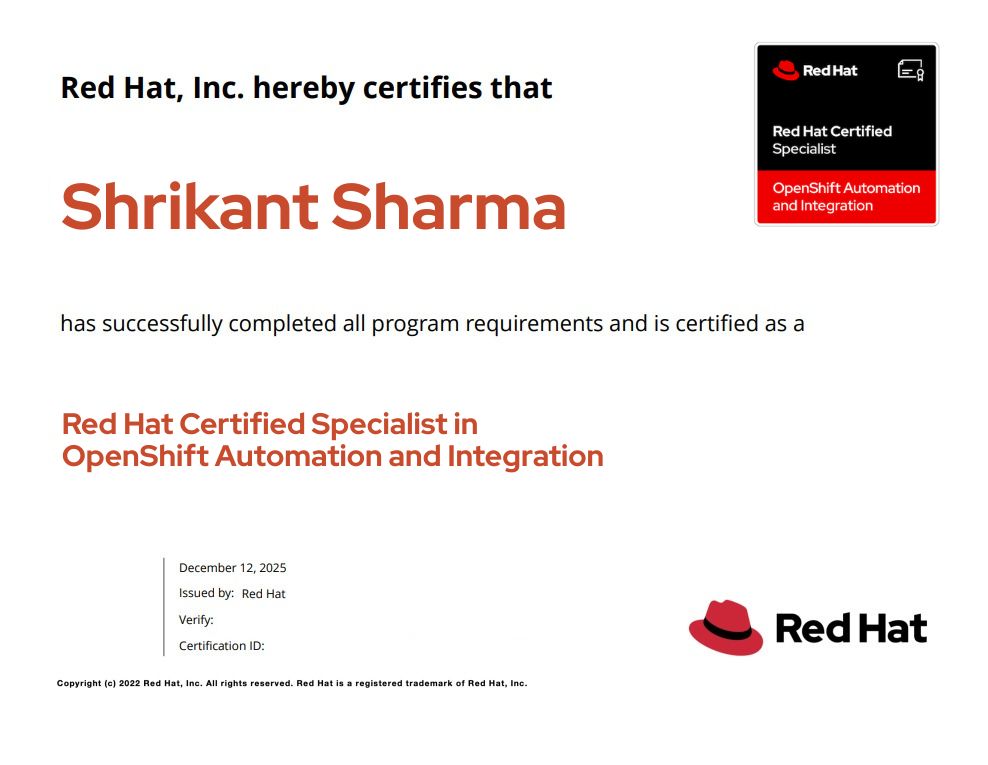Click the word 'Specialist' in the badge
The height and width of the screenshot is (765, 988).
click(x=803, y=149)
